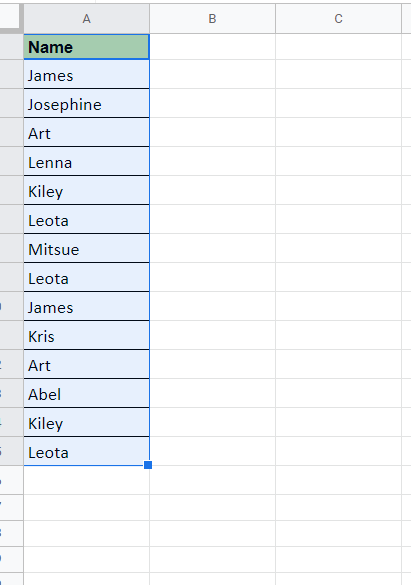This screenshot has width=411, height=585.
Task: Select the first Art cell
Action: pyautogui.click(x=87, y=132)
